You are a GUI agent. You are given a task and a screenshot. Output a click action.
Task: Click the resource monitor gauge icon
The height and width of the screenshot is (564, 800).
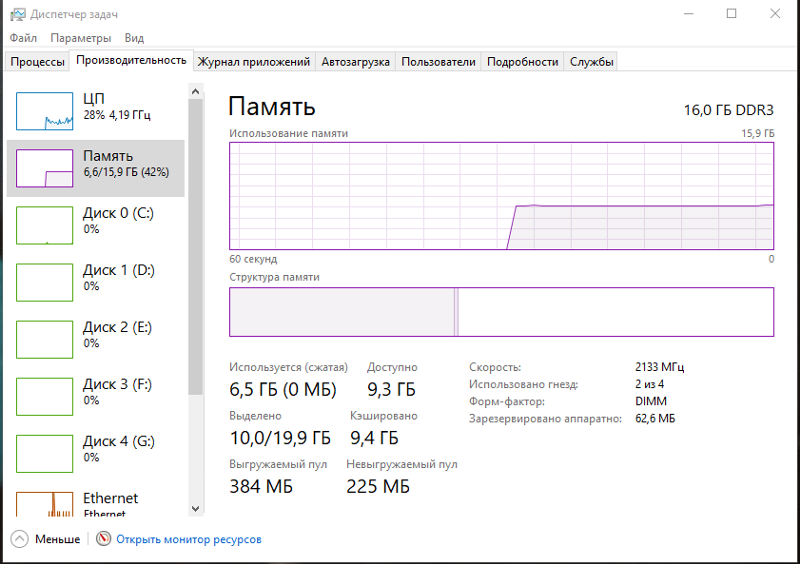[x=104, y=539]
